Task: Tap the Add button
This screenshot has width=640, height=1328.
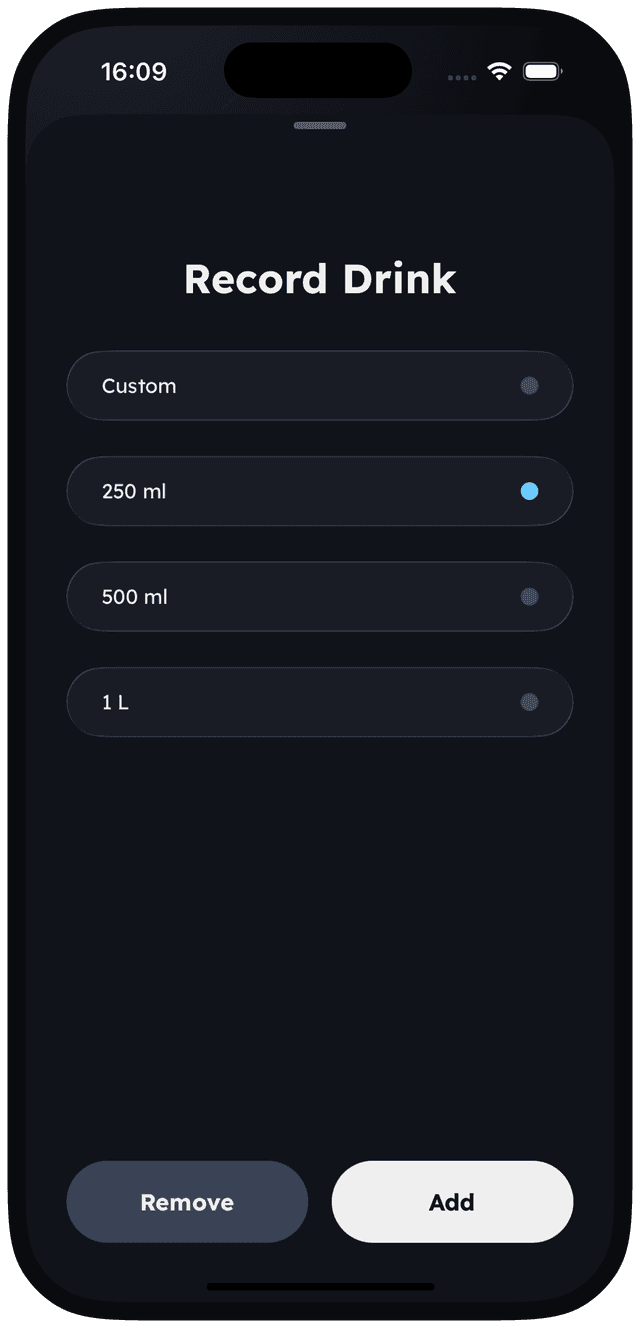Action: [452, 1203]
